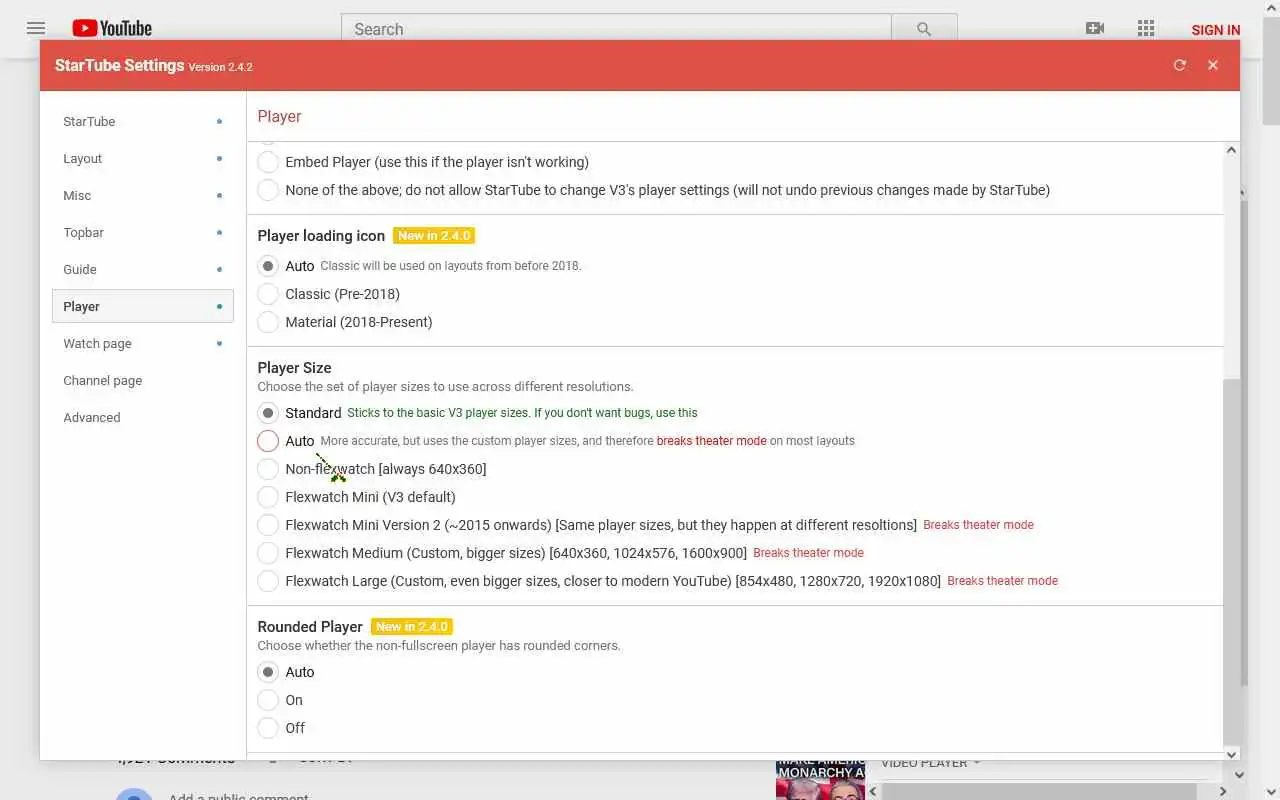Select Material (2018-Present) loading icon

click(268, 322)
